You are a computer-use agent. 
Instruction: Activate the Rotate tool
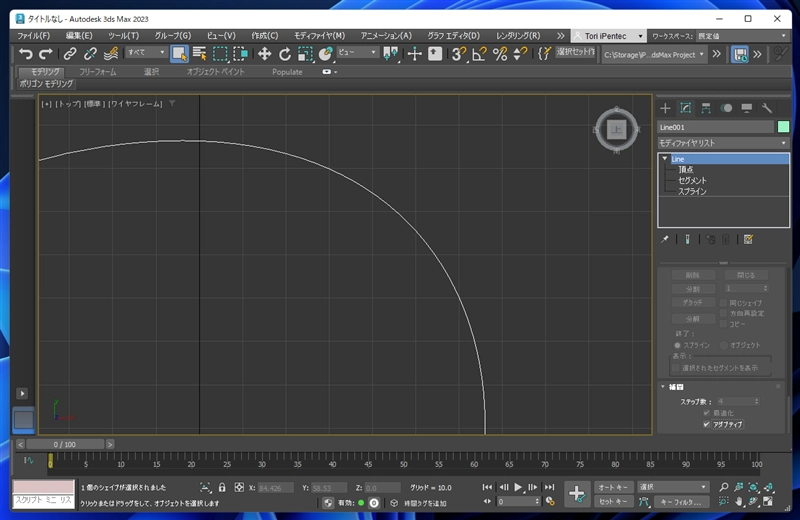tap(285, 54)
